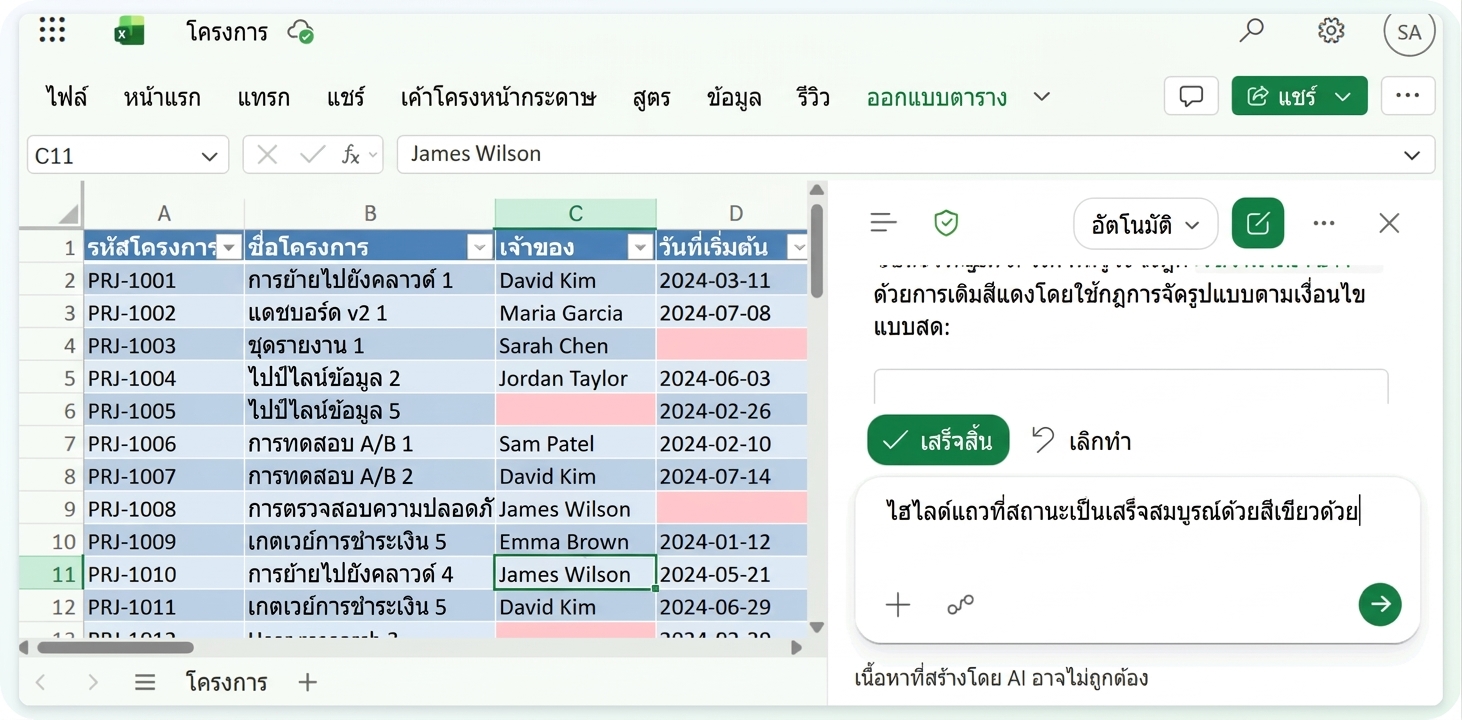1462x720 pixels.
Task: Open the อัตโนมัติ mode dropdown
Action: pyautogui.click(x=1146, y=223)
